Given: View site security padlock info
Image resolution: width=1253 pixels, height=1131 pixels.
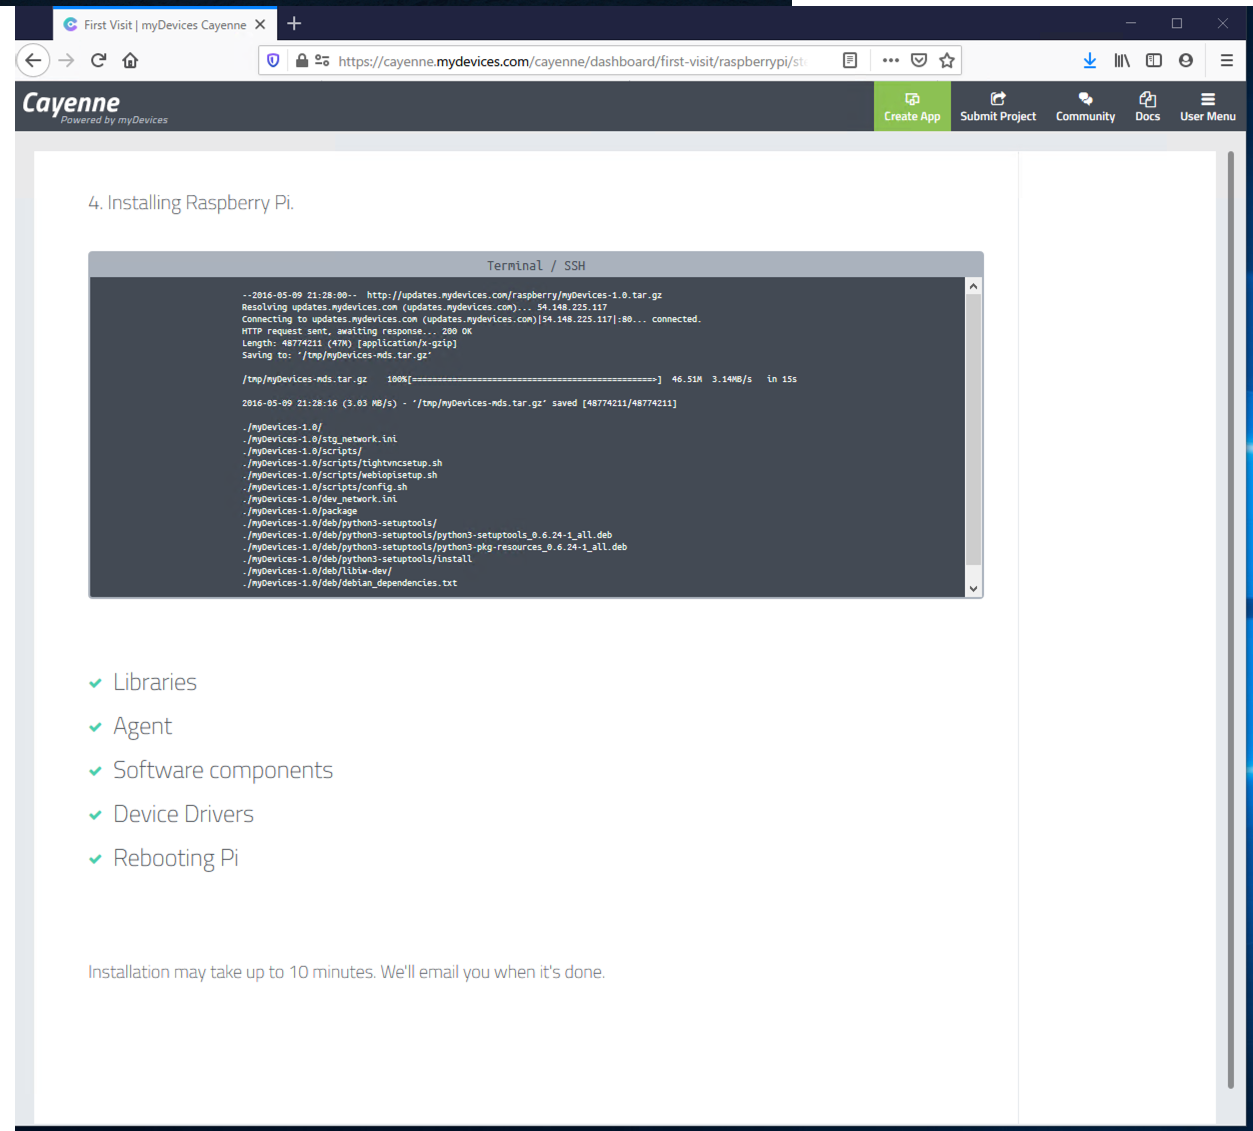Looking at the screenshot, I should [302, 61].
